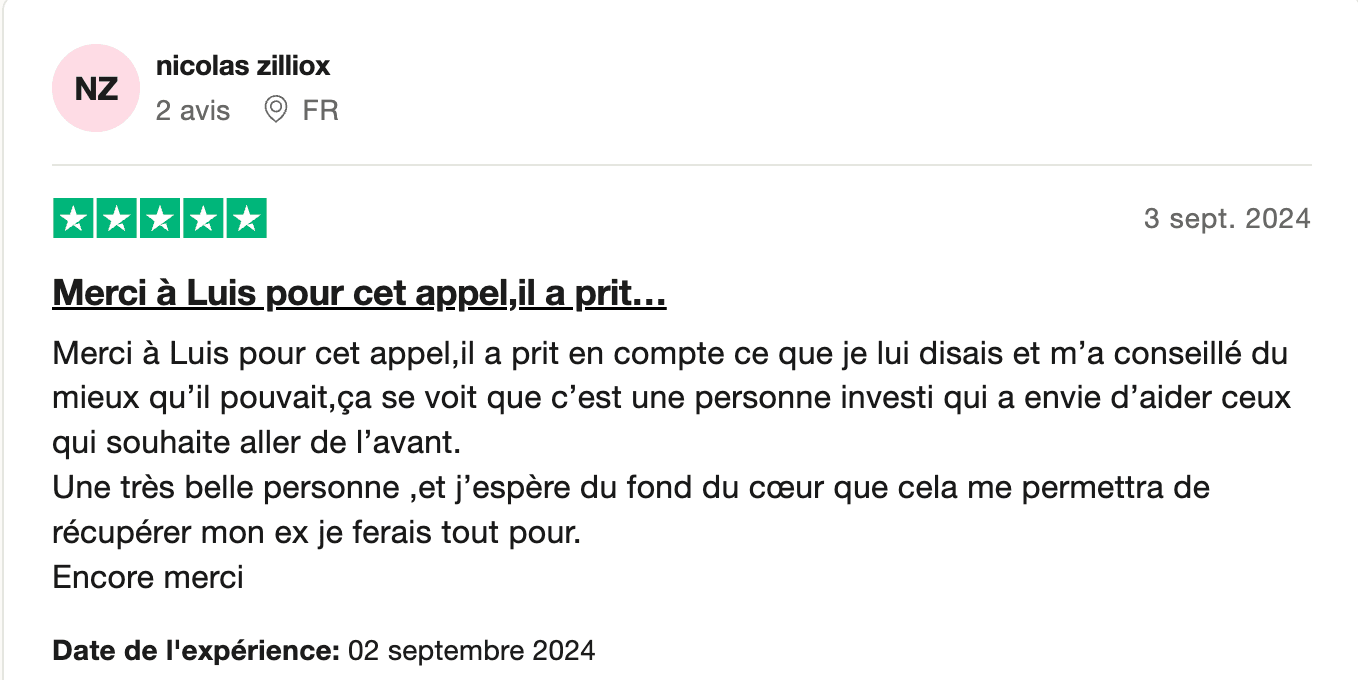Select the FR country label
The image size is (1358, 680).
320,110
